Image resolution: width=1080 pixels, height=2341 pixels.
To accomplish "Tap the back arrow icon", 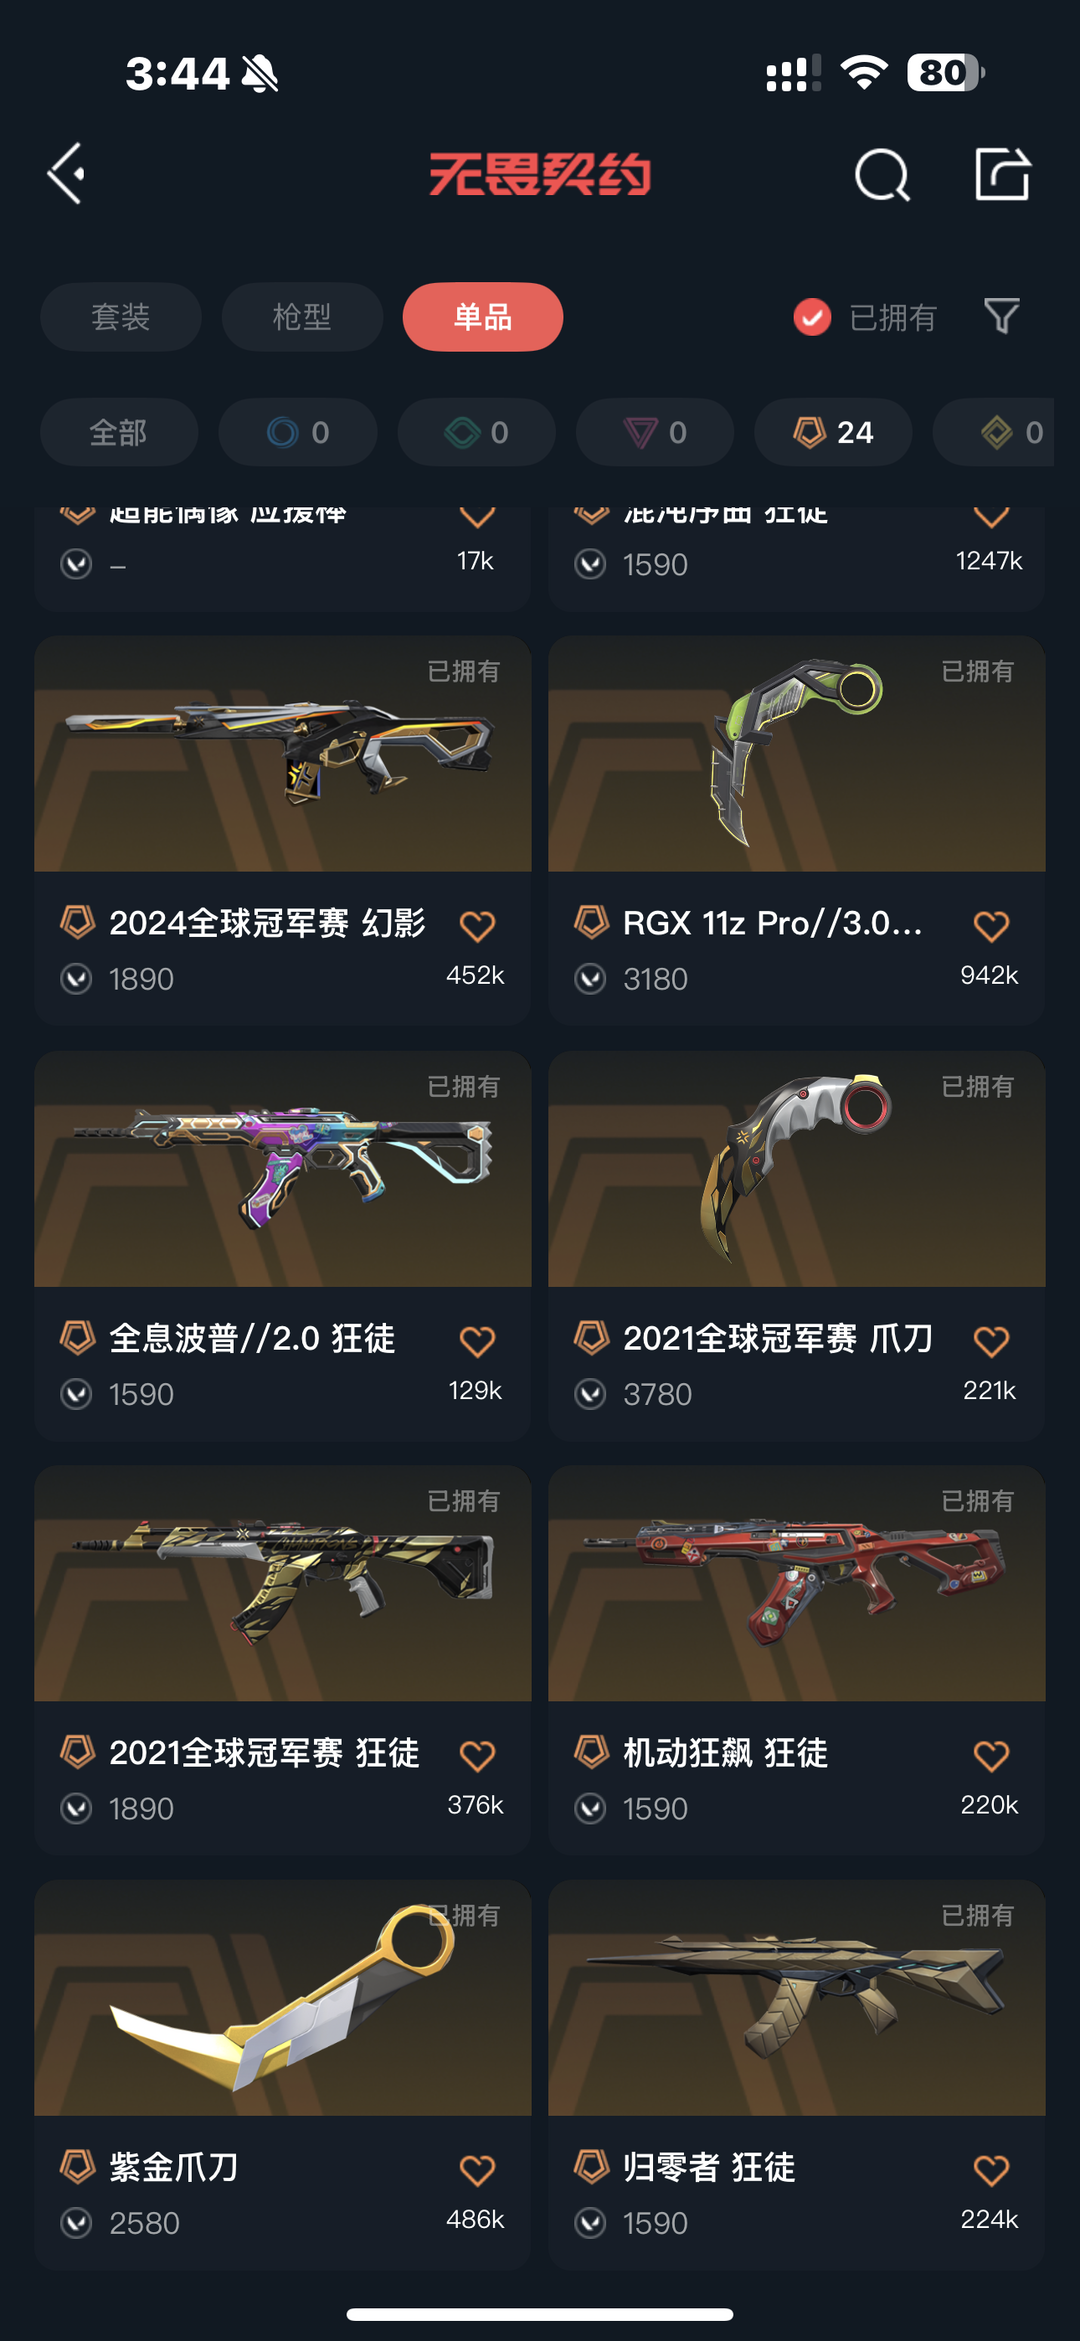I will (x=66, y=174).
